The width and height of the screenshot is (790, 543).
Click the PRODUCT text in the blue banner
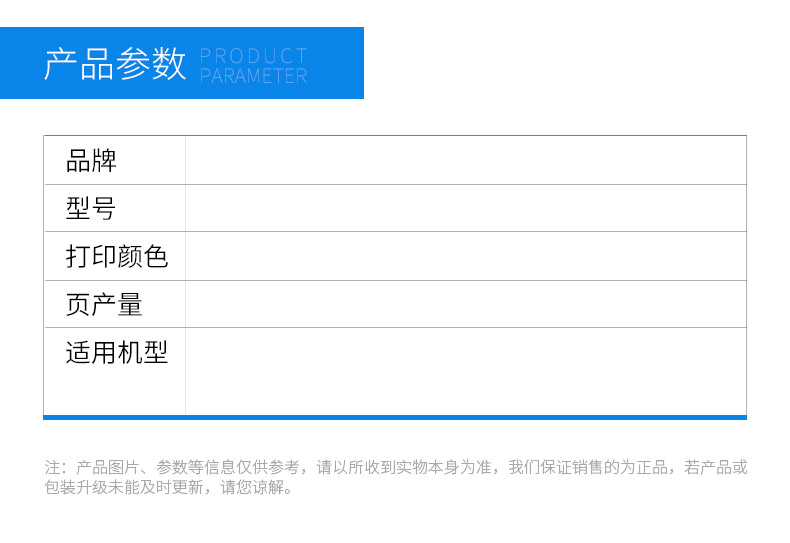[253, 56]
